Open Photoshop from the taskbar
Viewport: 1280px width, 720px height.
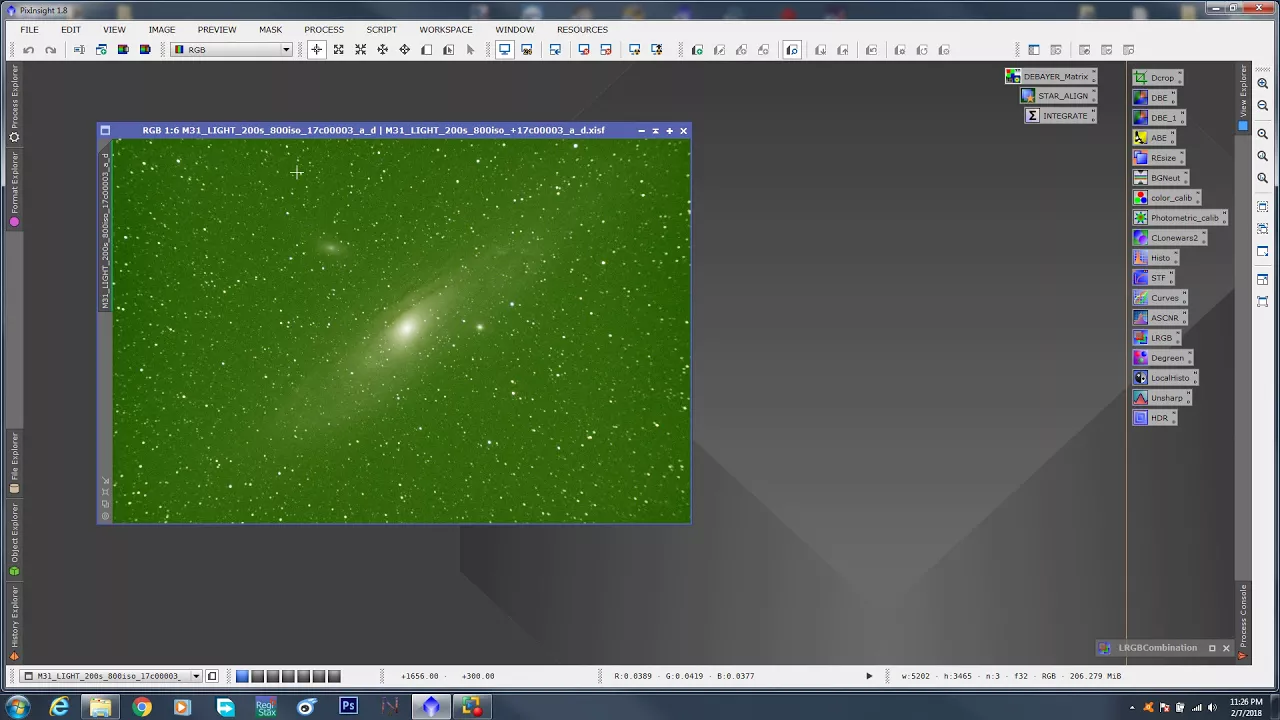(347, 707)
